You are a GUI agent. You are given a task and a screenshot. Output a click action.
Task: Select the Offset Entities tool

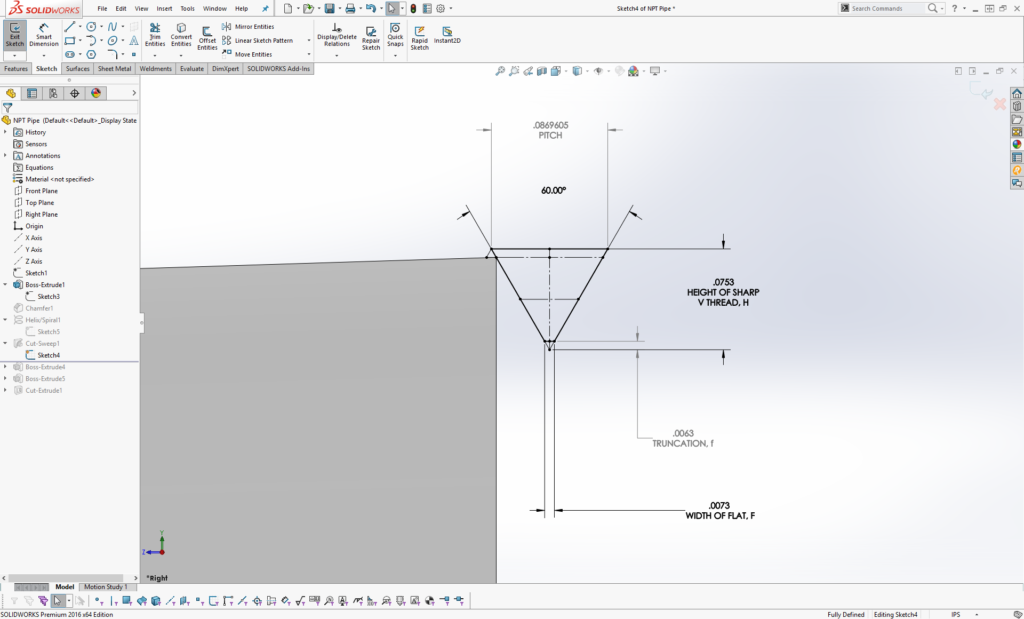(x=207, y=38)
